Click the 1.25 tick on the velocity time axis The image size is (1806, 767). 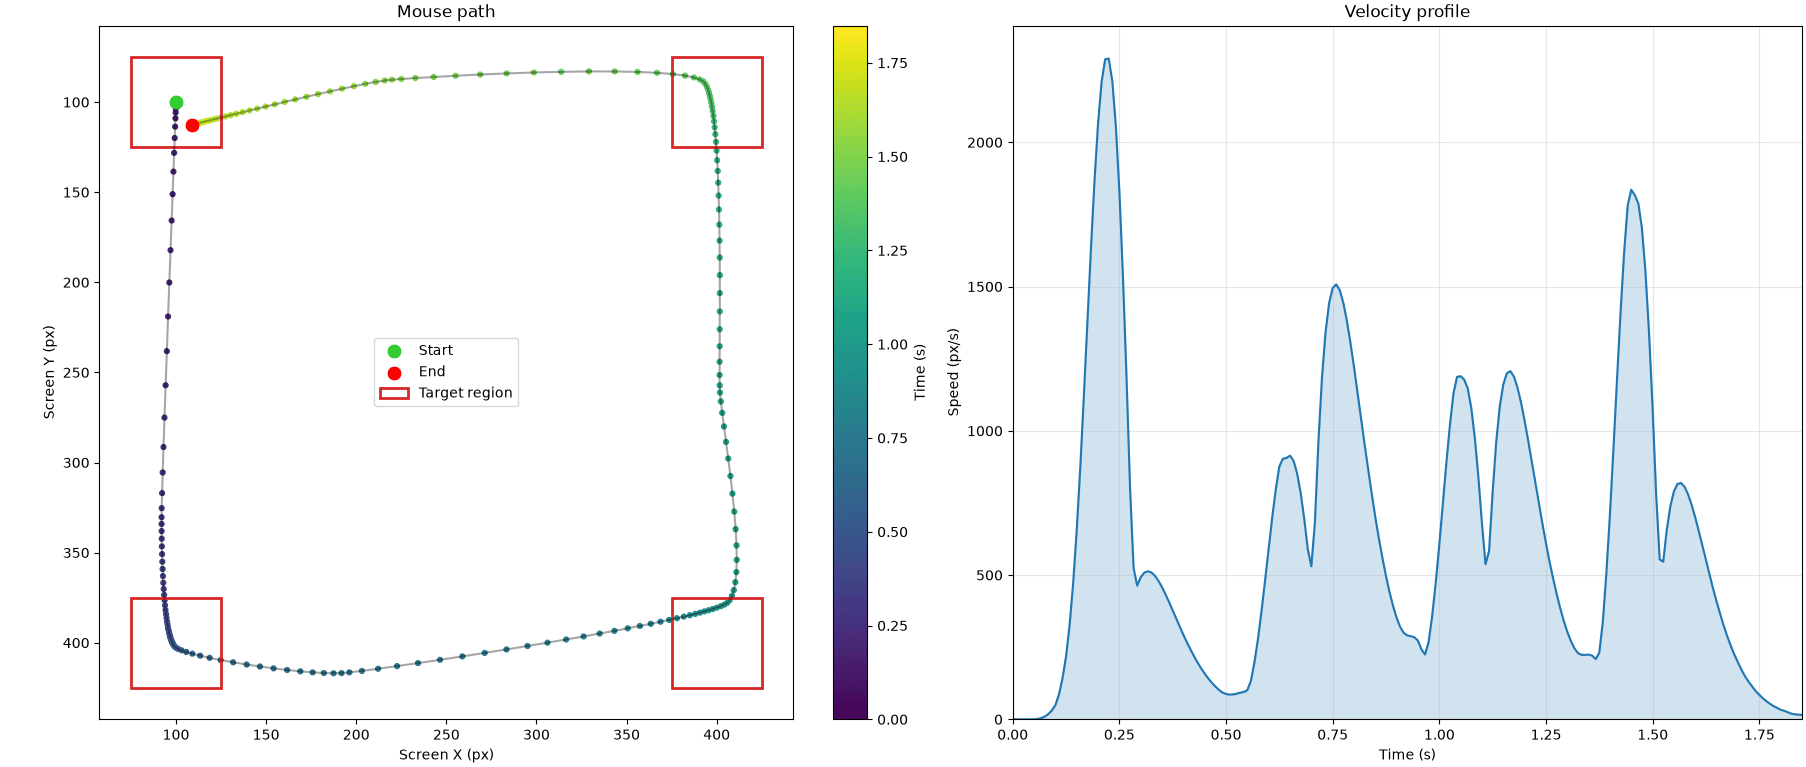tap(1546, 735)
